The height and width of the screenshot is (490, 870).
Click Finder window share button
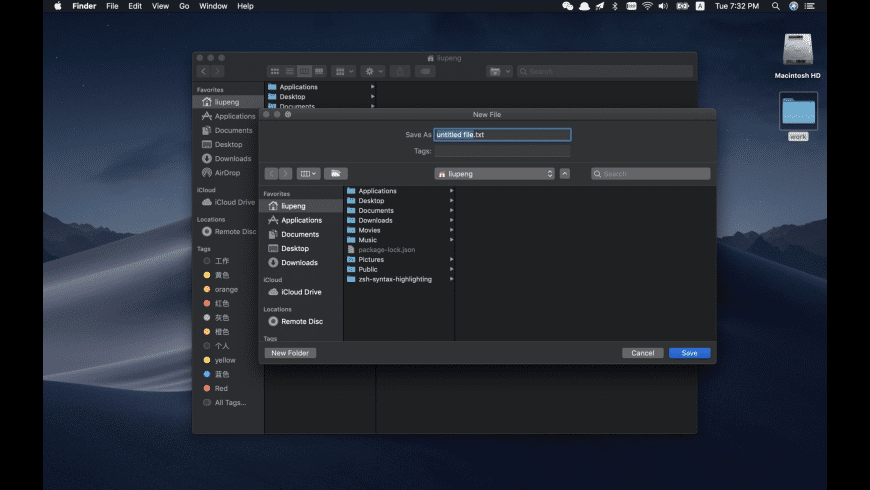(x=400, y=71)
